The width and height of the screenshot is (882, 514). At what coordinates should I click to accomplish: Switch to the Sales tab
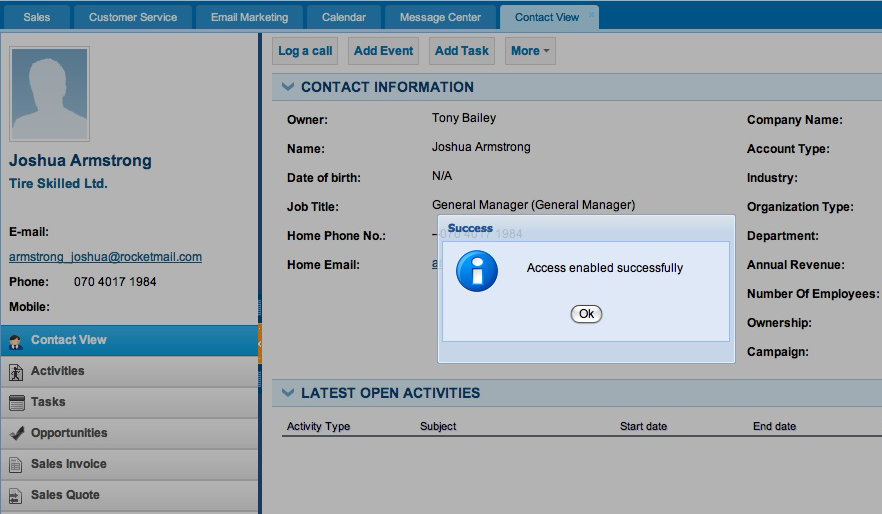point(37,17)
